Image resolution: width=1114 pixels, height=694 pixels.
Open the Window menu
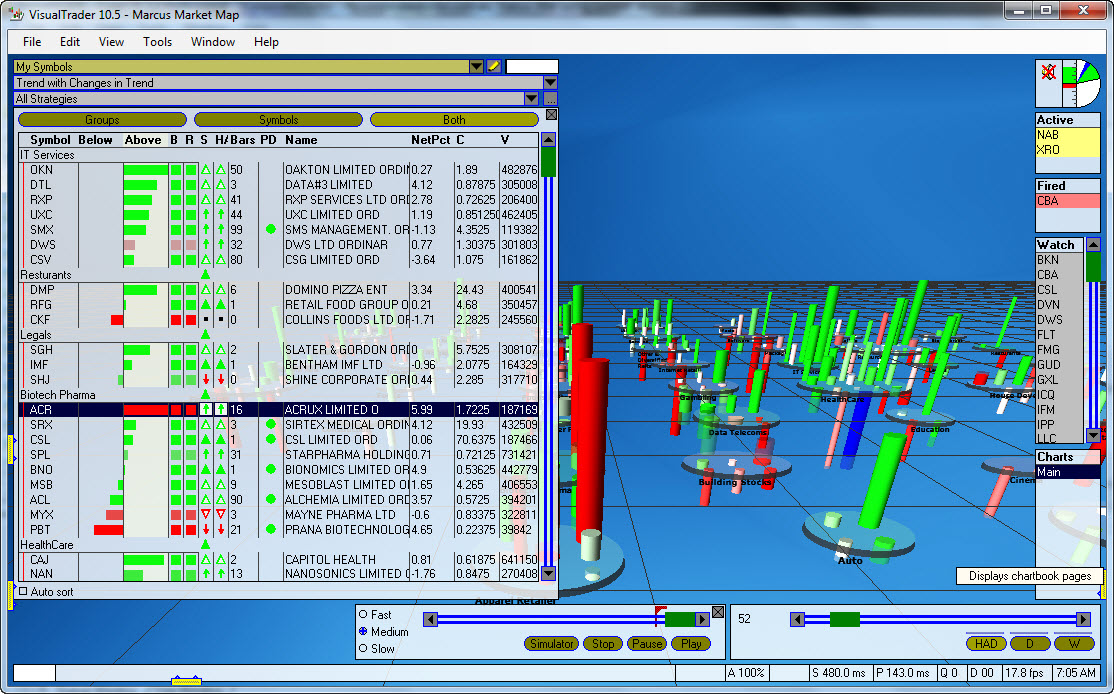pos(212,42)
